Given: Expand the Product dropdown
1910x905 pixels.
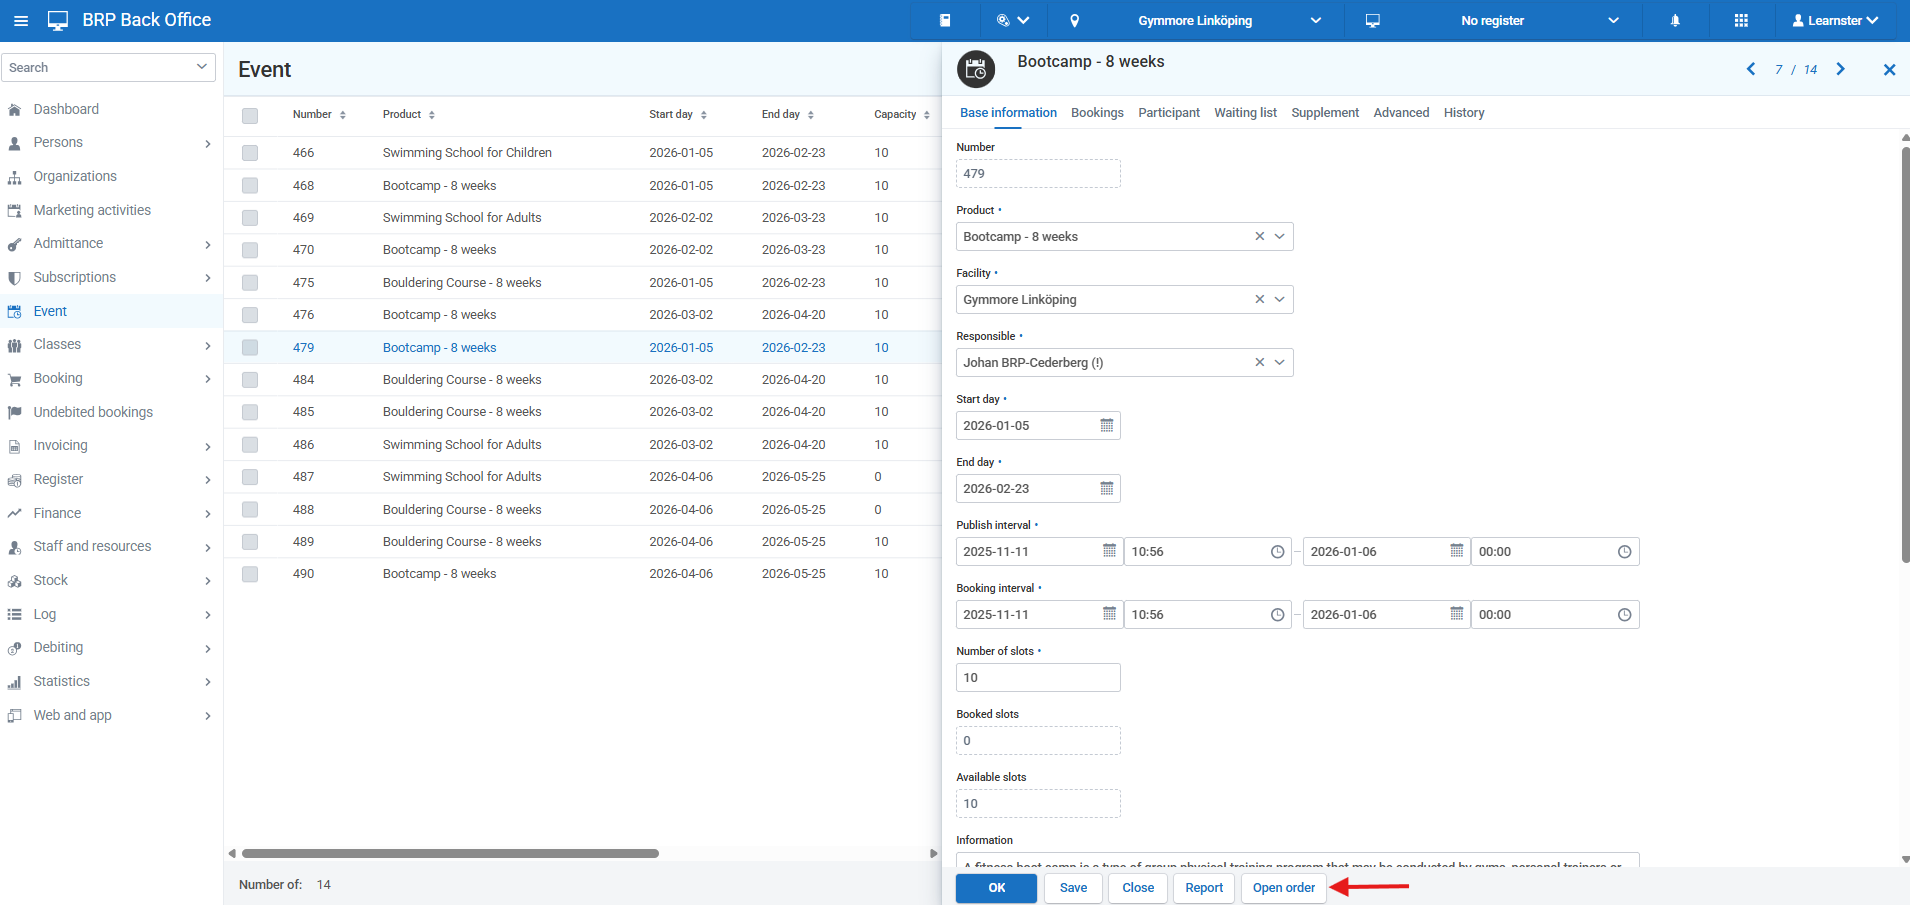Looking at the screenshot, I should click(x=1279, y=237).
